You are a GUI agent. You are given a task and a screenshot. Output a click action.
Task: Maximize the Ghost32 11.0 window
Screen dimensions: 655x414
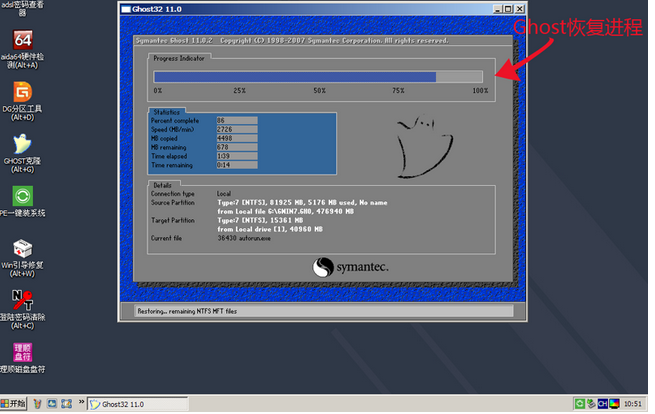[508, 9]
